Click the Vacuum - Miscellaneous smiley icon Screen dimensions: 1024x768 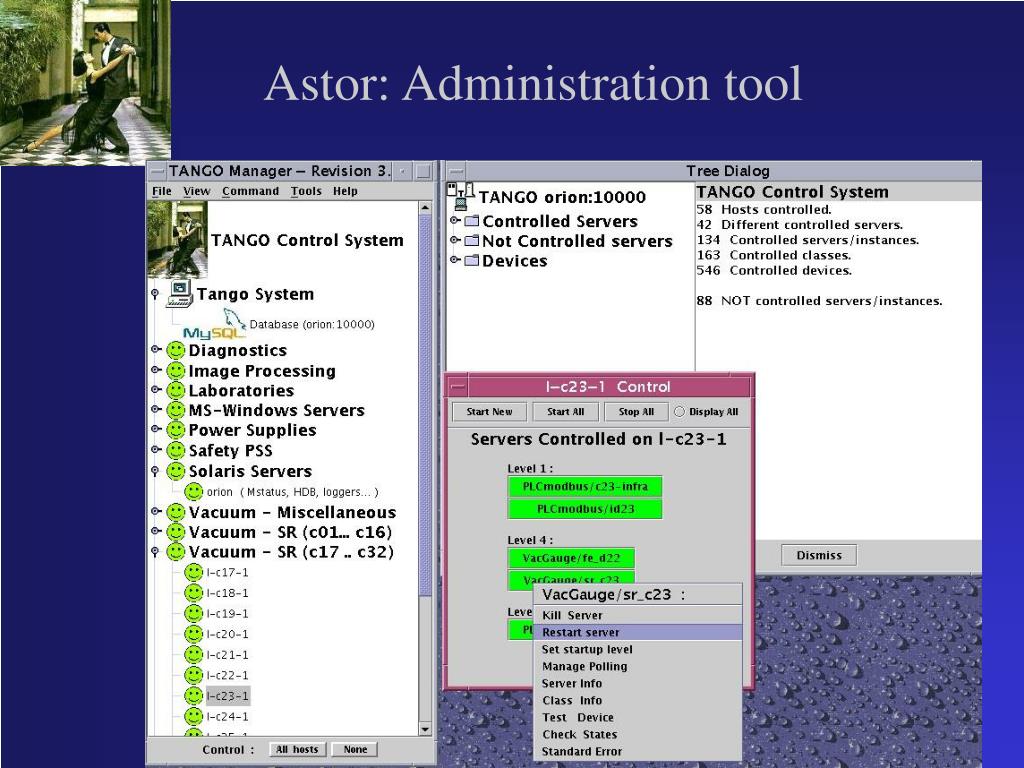click(175, 512)
